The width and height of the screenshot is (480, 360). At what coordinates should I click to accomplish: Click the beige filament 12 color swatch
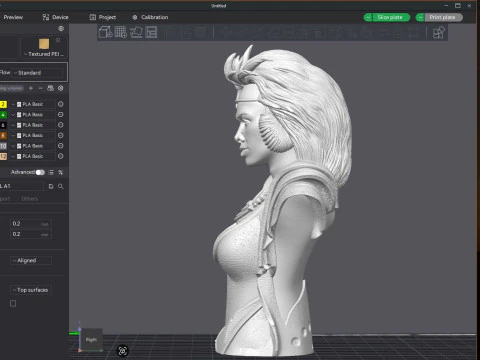point(3,156)
